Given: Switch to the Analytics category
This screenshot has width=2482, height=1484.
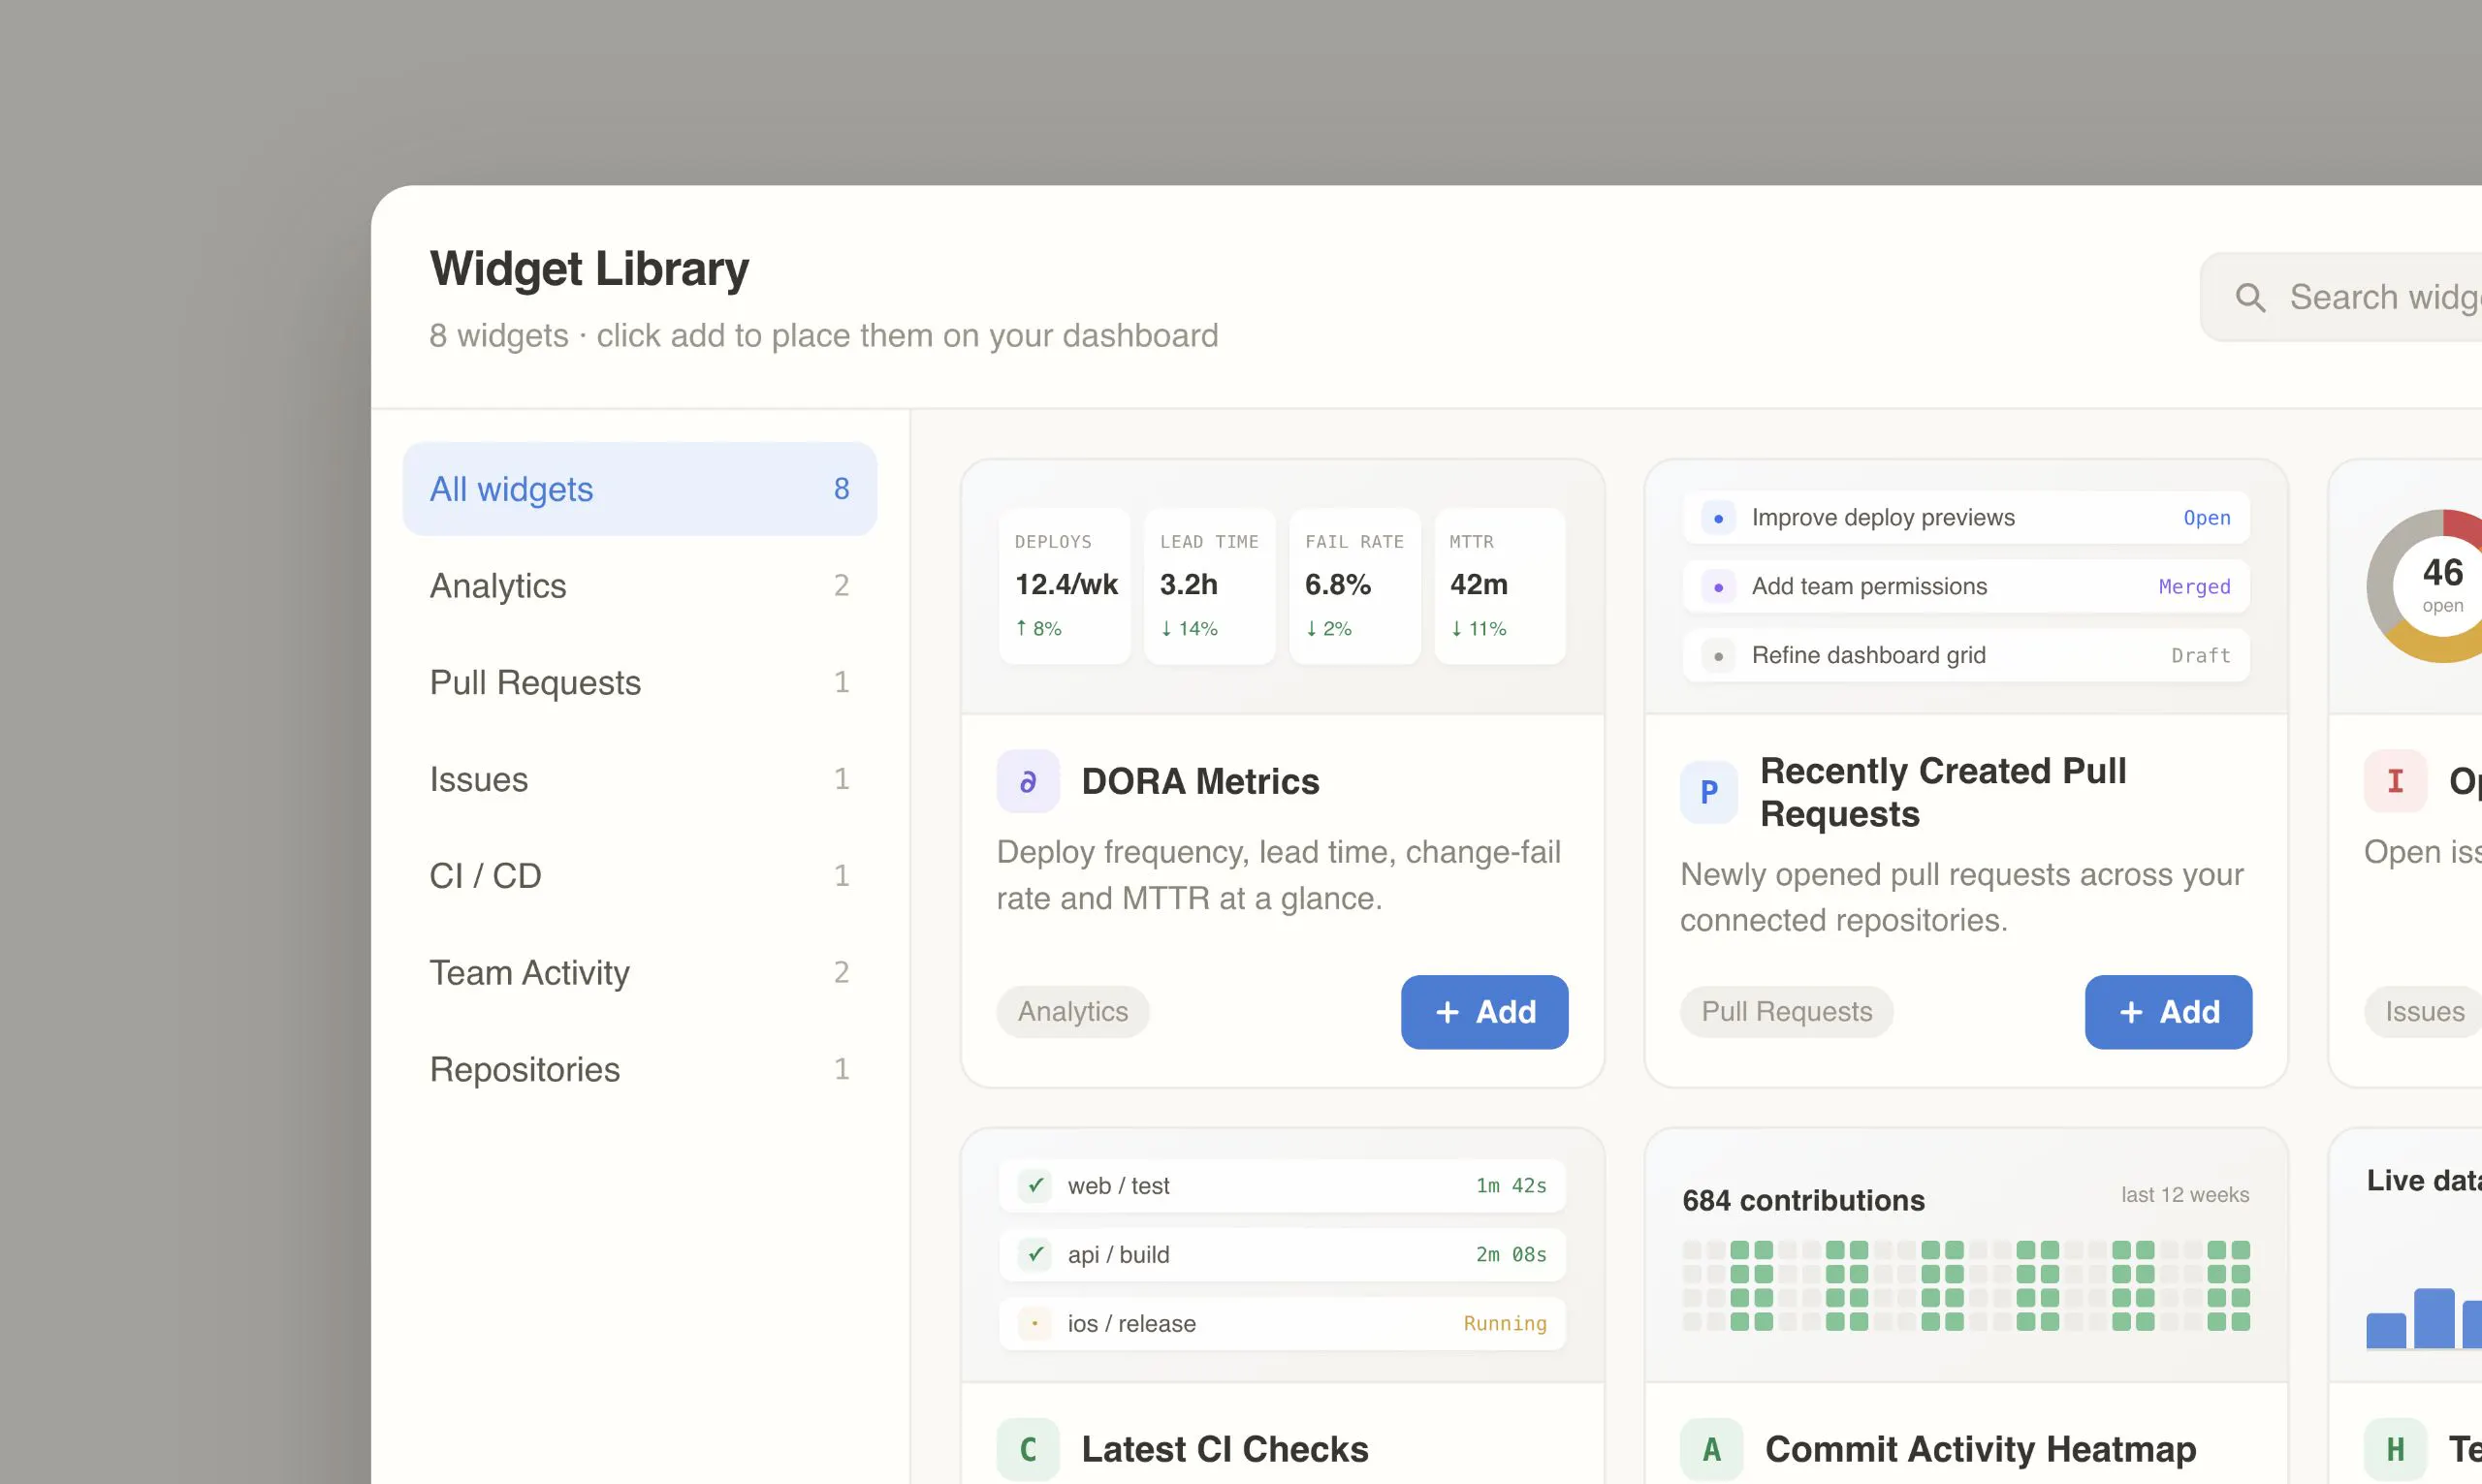Looking at the screenshot, I should point(640,586).
